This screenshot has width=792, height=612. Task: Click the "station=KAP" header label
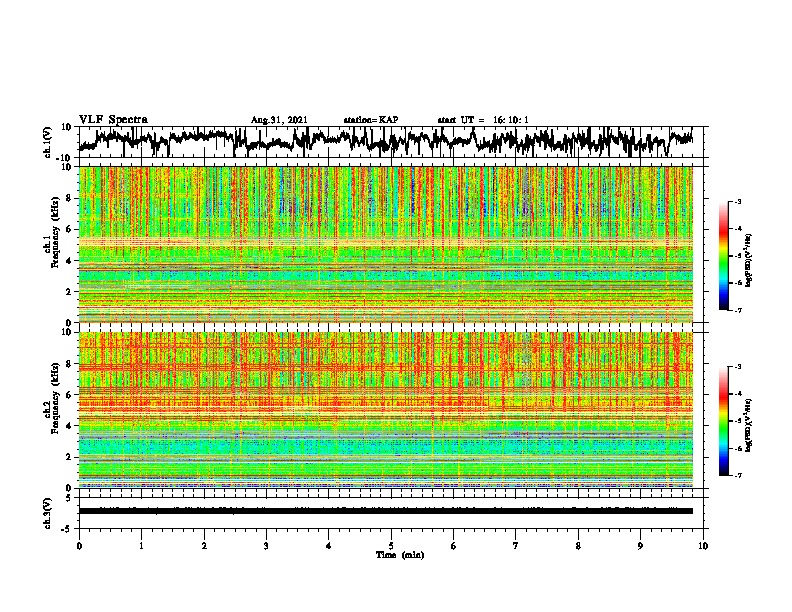click(x=371, y=120)
